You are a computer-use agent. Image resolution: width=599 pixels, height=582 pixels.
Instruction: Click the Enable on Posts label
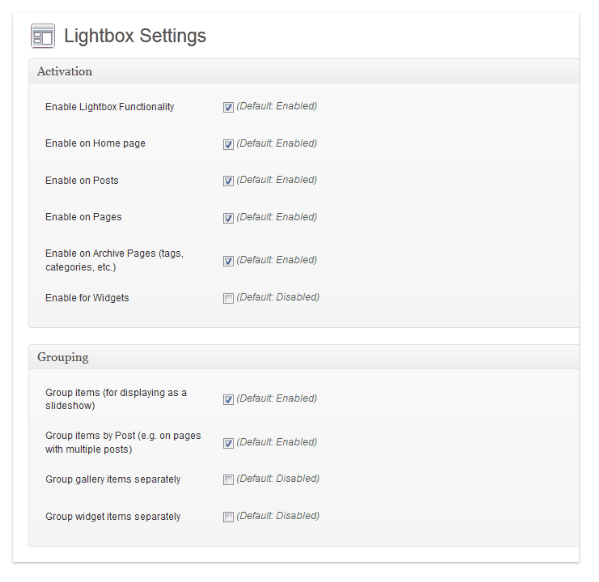pyautogui.click(x=82, y=180)
